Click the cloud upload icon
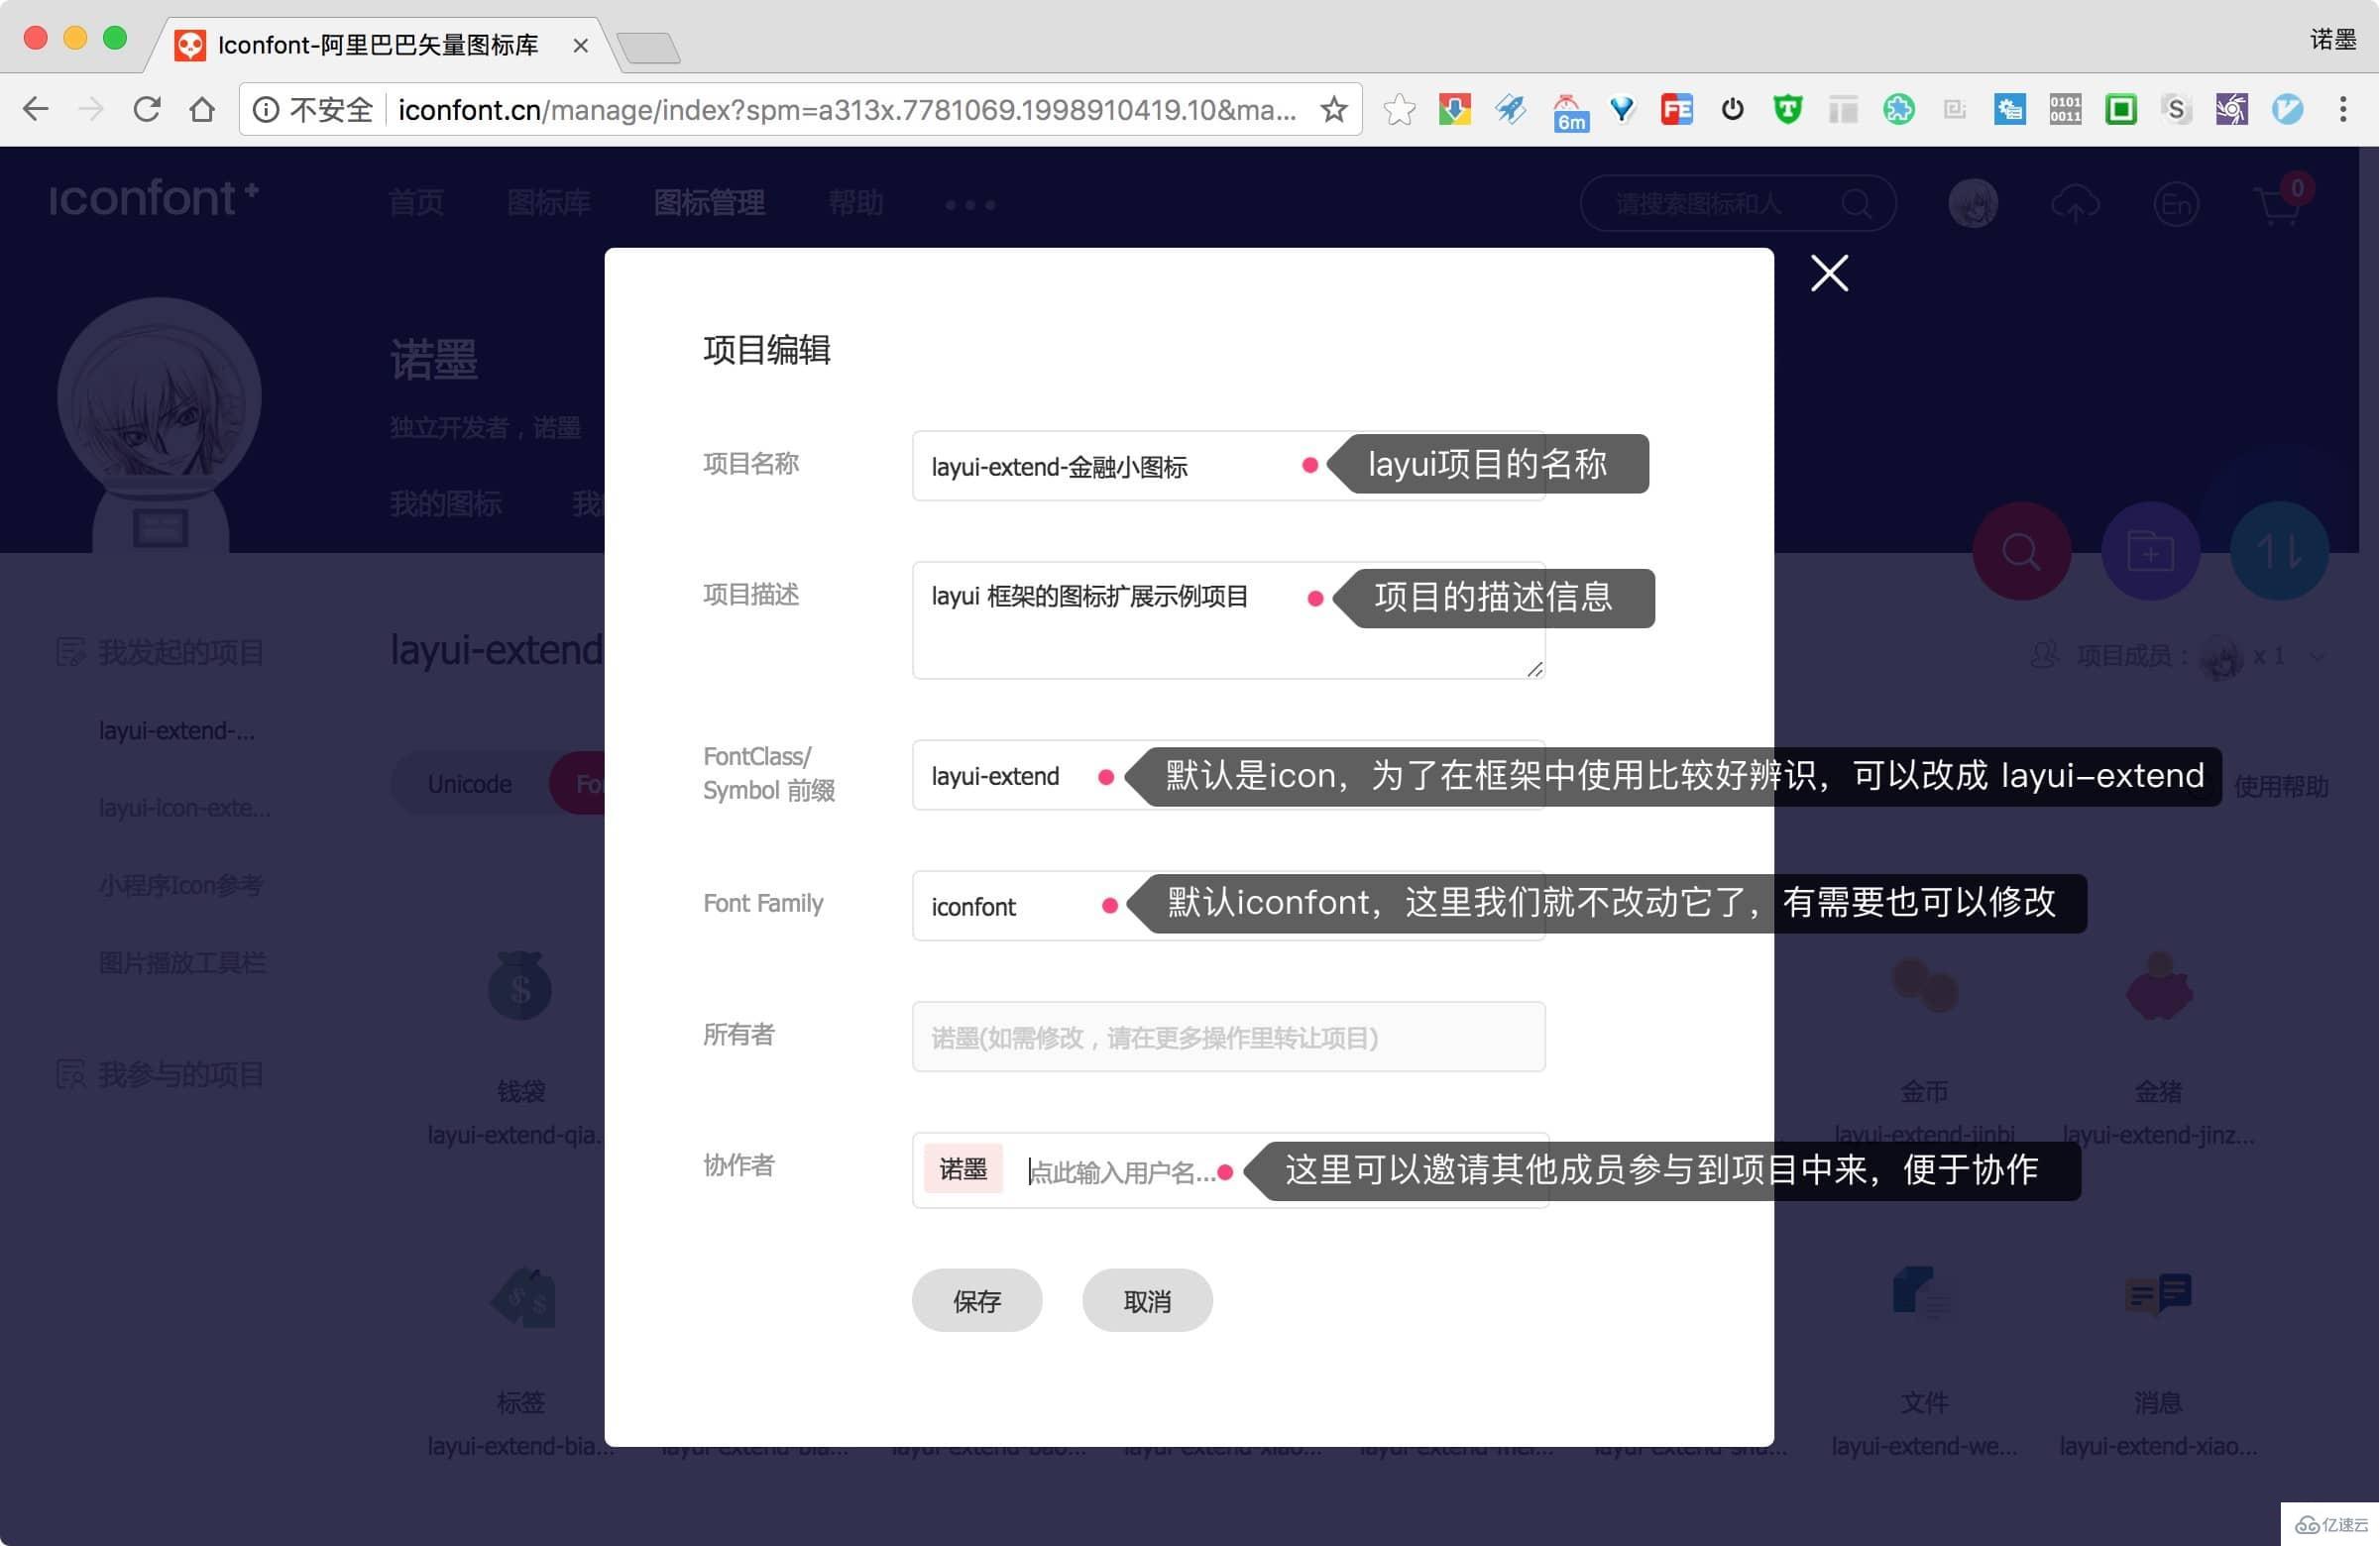Image resolution: width=2380 pixels, height=1546 pixels. point(2075,204)
